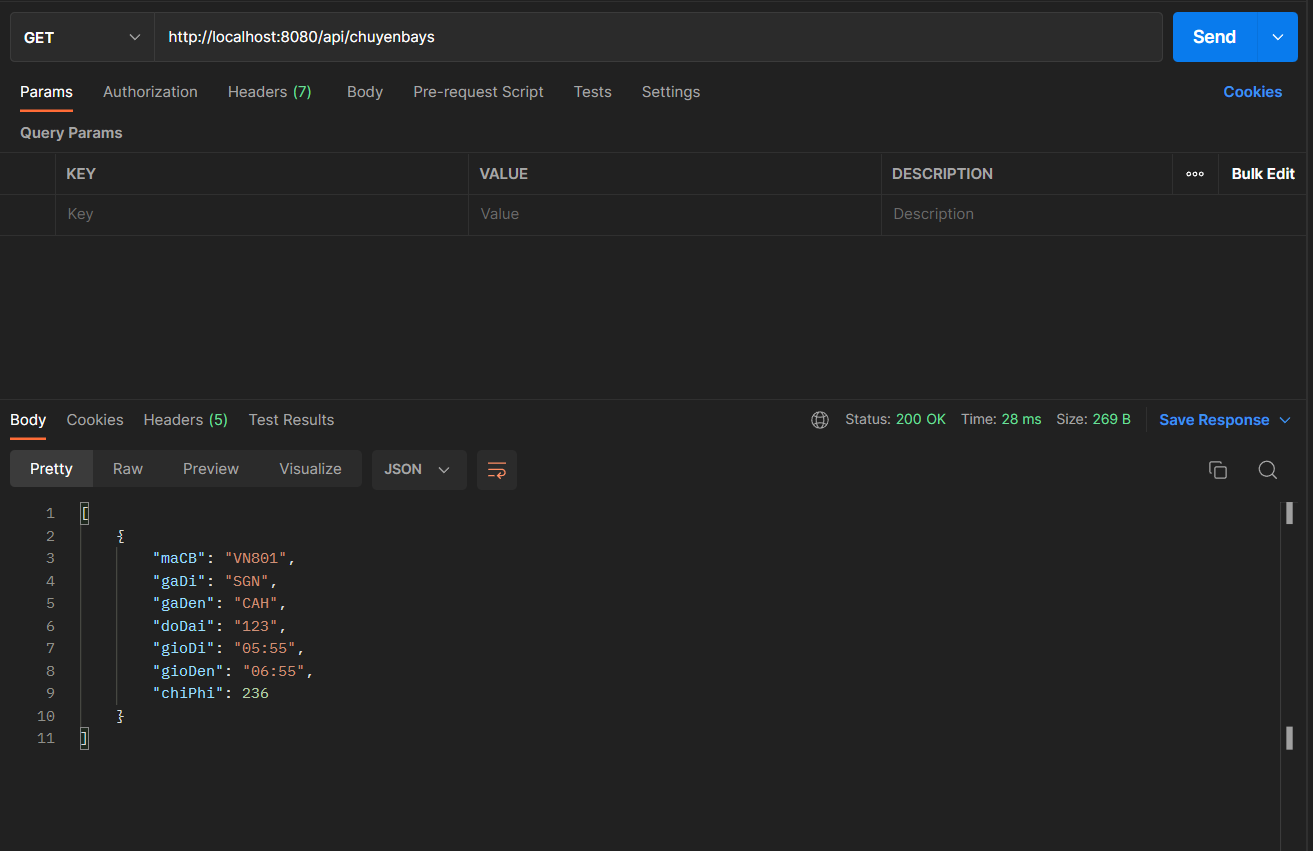
Task: Click the query param Value field
Action: [x=674, y=214]
